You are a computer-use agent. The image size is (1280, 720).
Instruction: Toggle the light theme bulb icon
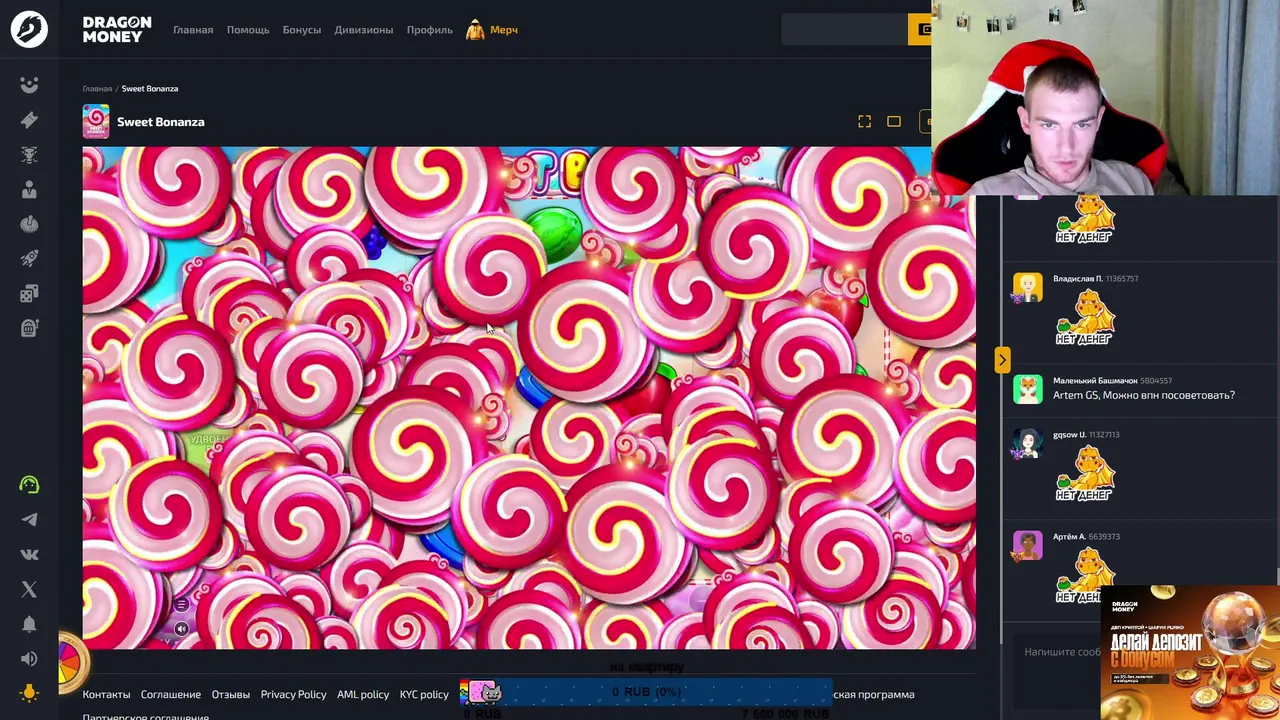point(29,692)
